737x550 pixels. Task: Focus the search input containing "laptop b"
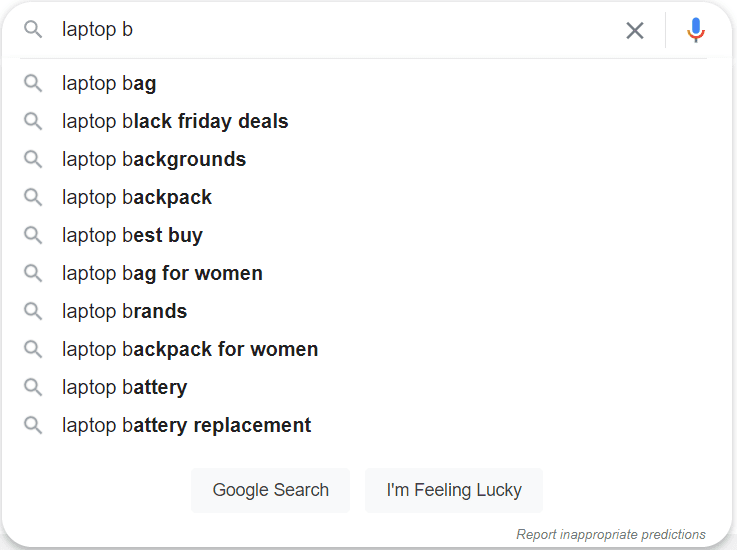coord(330,30)
